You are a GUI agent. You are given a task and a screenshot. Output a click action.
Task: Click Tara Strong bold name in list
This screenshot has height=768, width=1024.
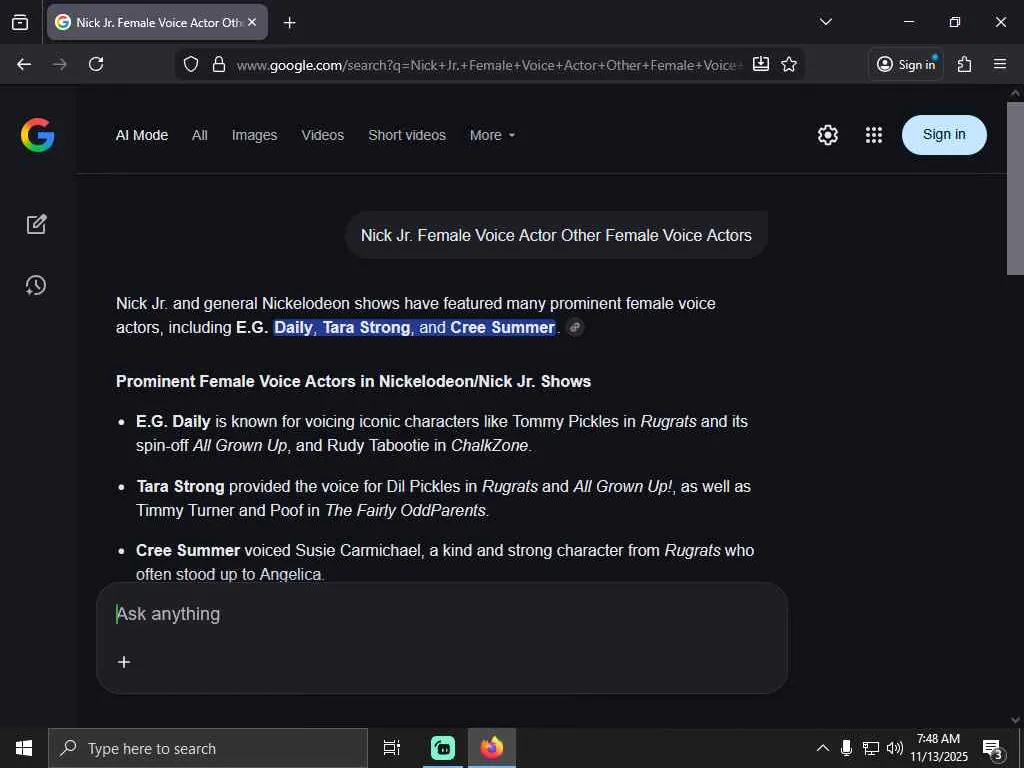pyautogui.click(x=180, y=487)
